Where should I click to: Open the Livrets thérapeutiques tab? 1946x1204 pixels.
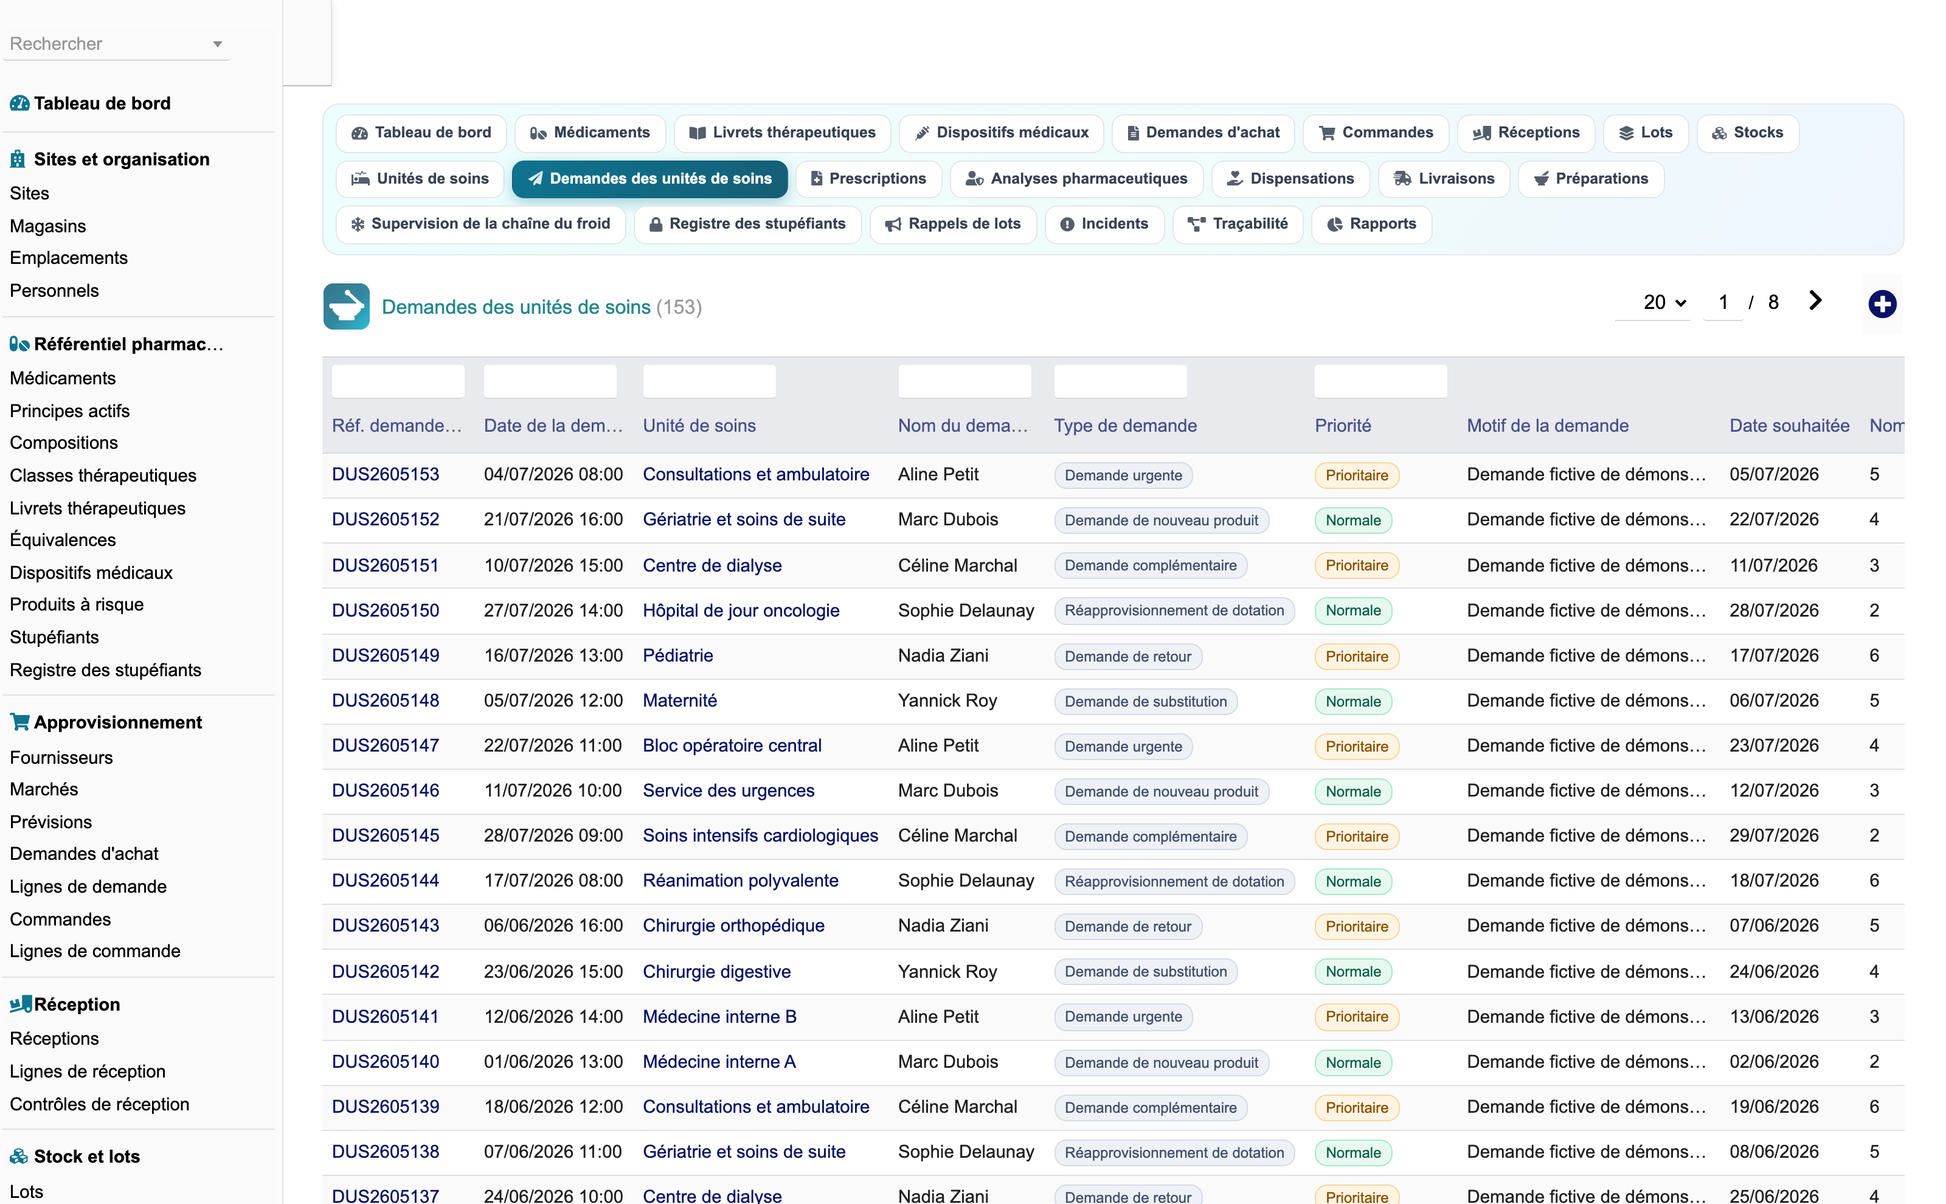(x=782, y=133)
